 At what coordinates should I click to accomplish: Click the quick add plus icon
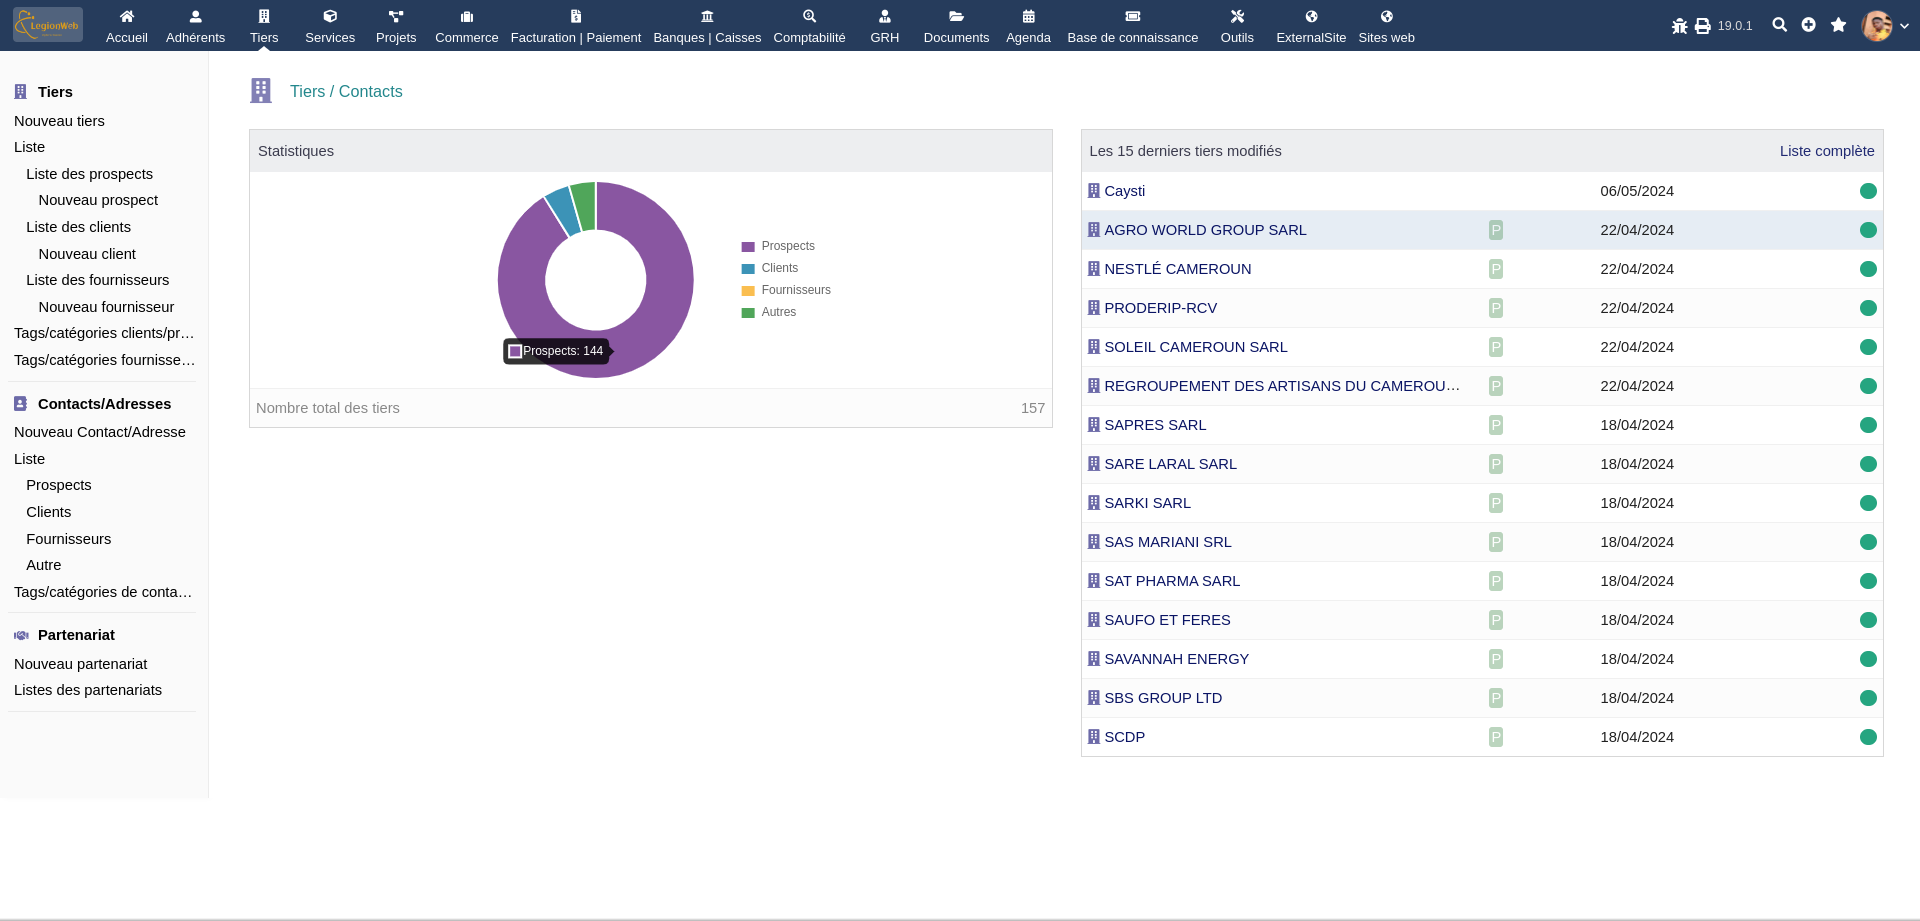(x=1809, y=25)
